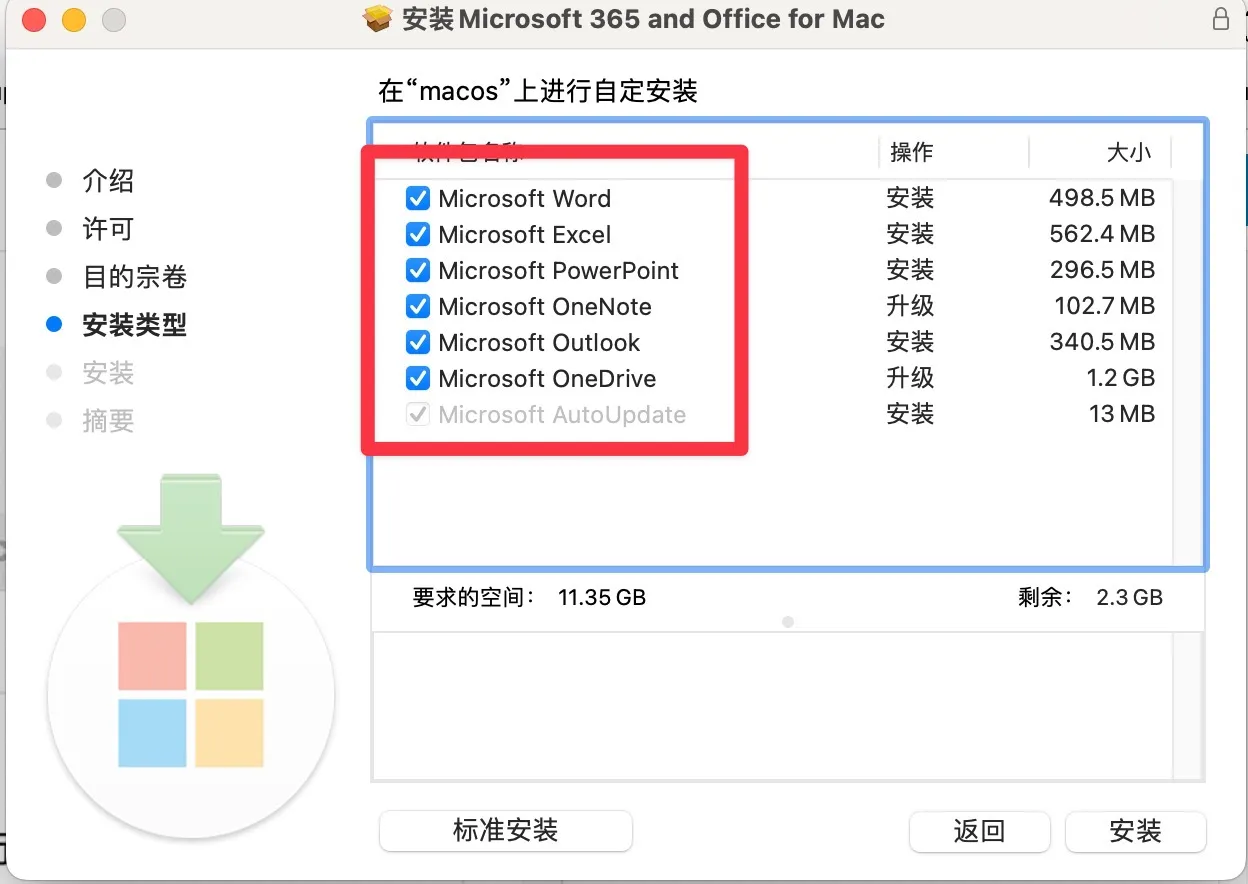1248x884 pixels.
Task: Click the Microsoft OneDrive label
Action: click(547, 378)
